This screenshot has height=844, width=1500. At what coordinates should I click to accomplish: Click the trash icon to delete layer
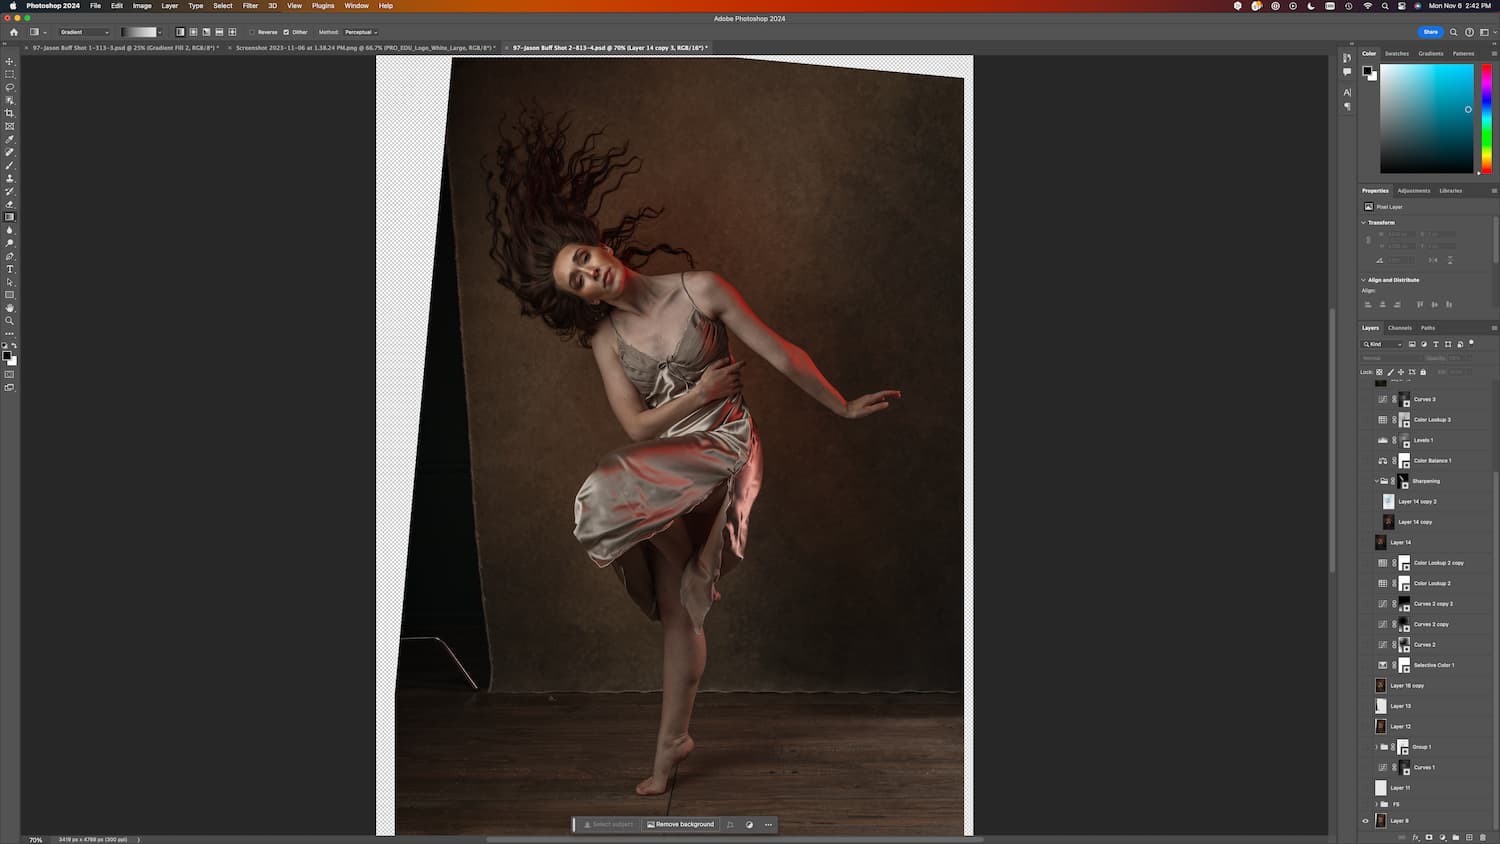point(1482,837)
